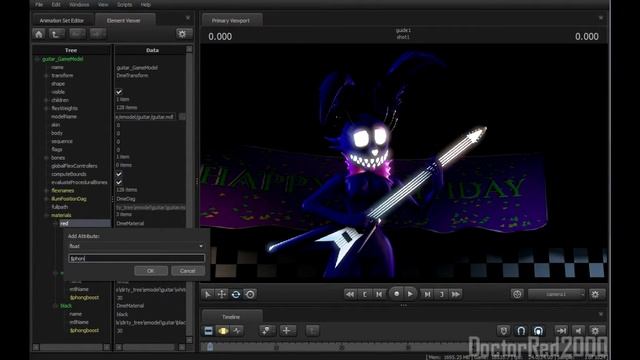Select the red material tree row
The height and width of the screenshot is (360, 640).
[x=85, y=223]
